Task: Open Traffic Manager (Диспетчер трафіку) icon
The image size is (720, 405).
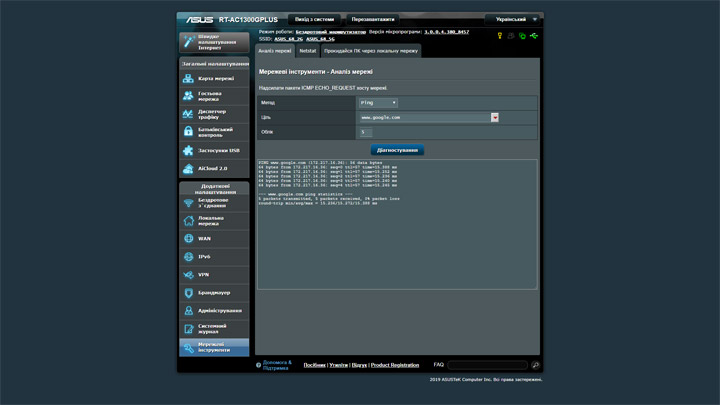Action: (x=188, y=114)
